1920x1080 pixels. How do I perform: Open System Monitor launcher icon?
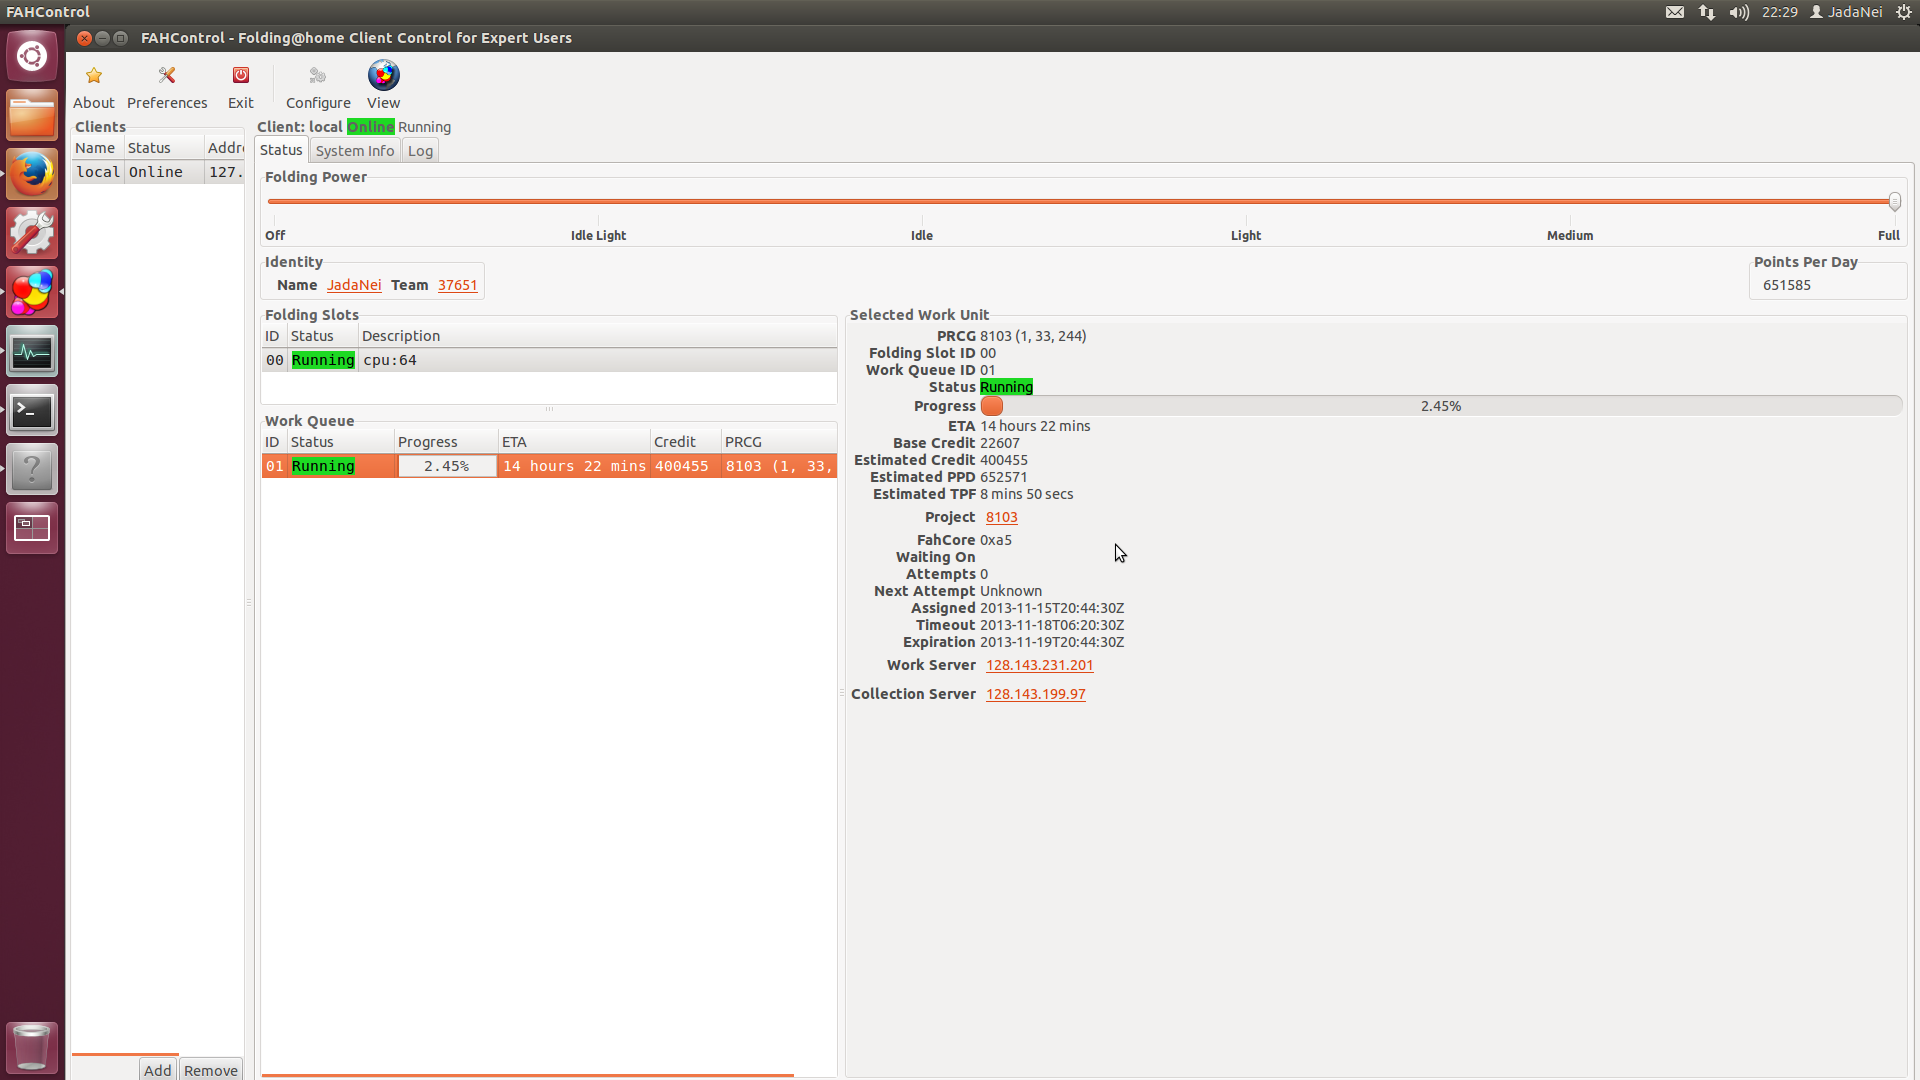click(x=32, y=351)
